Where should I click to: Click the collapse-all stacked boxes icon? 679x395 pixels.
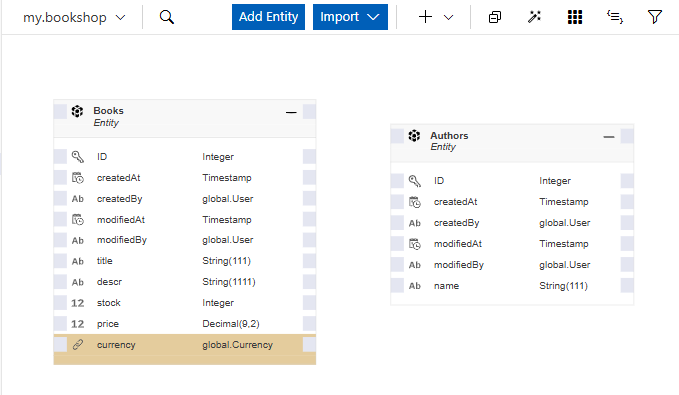coord(495,17)
